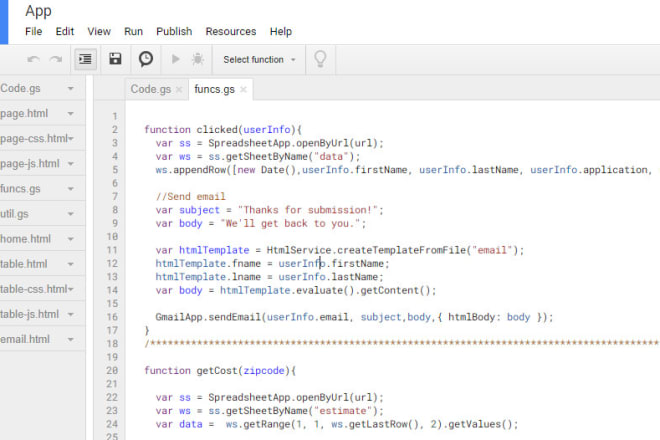Open the Run menu

click(x=133, y=32)
